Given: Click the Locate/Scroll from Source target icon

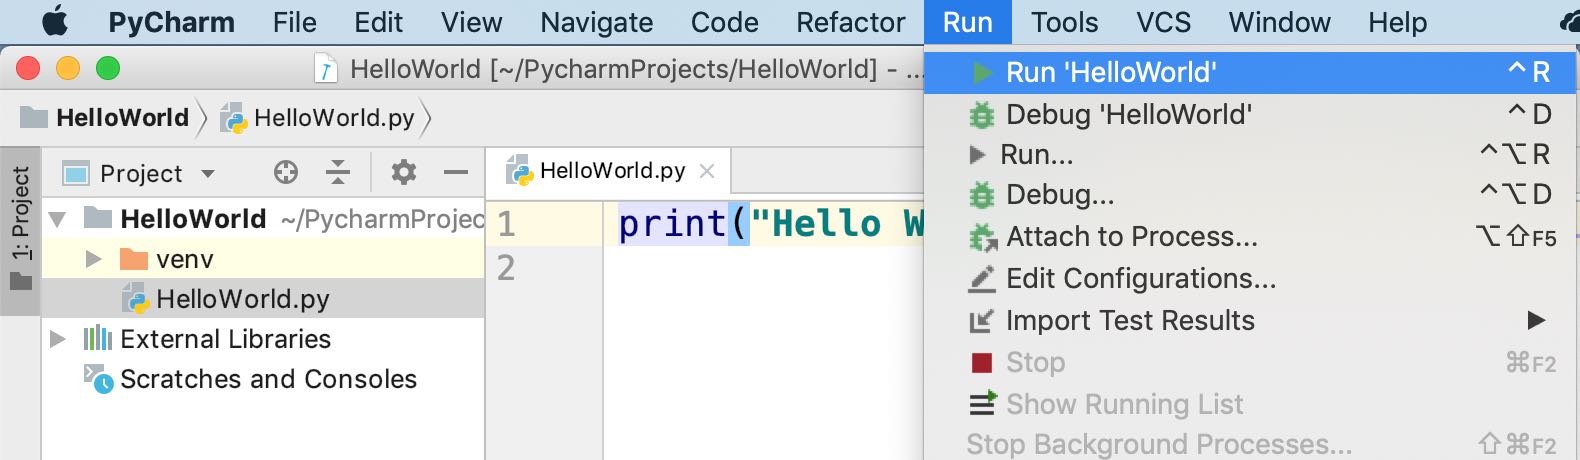Looking at the screenshot, I should [x=286, y=172].
